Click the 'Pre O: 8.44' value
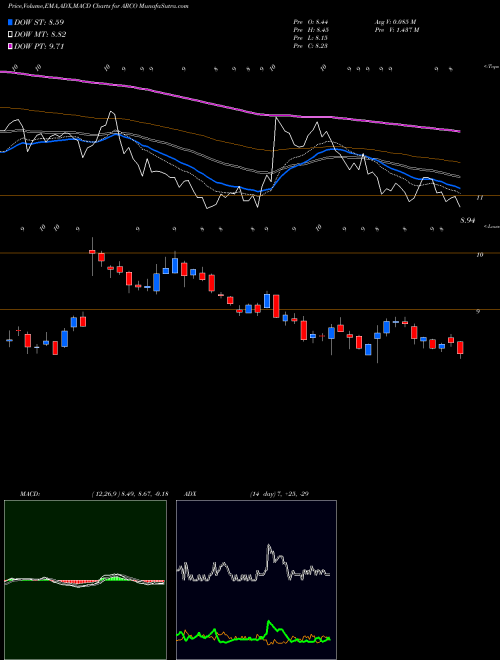Viewport: 500px width, 660px height. [x=311, y=22]
